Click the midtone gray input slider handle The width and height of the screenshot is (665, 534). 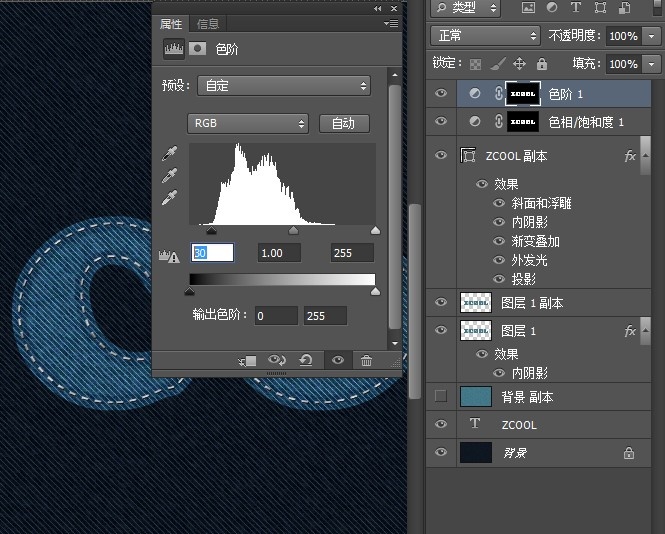point(293,231)
